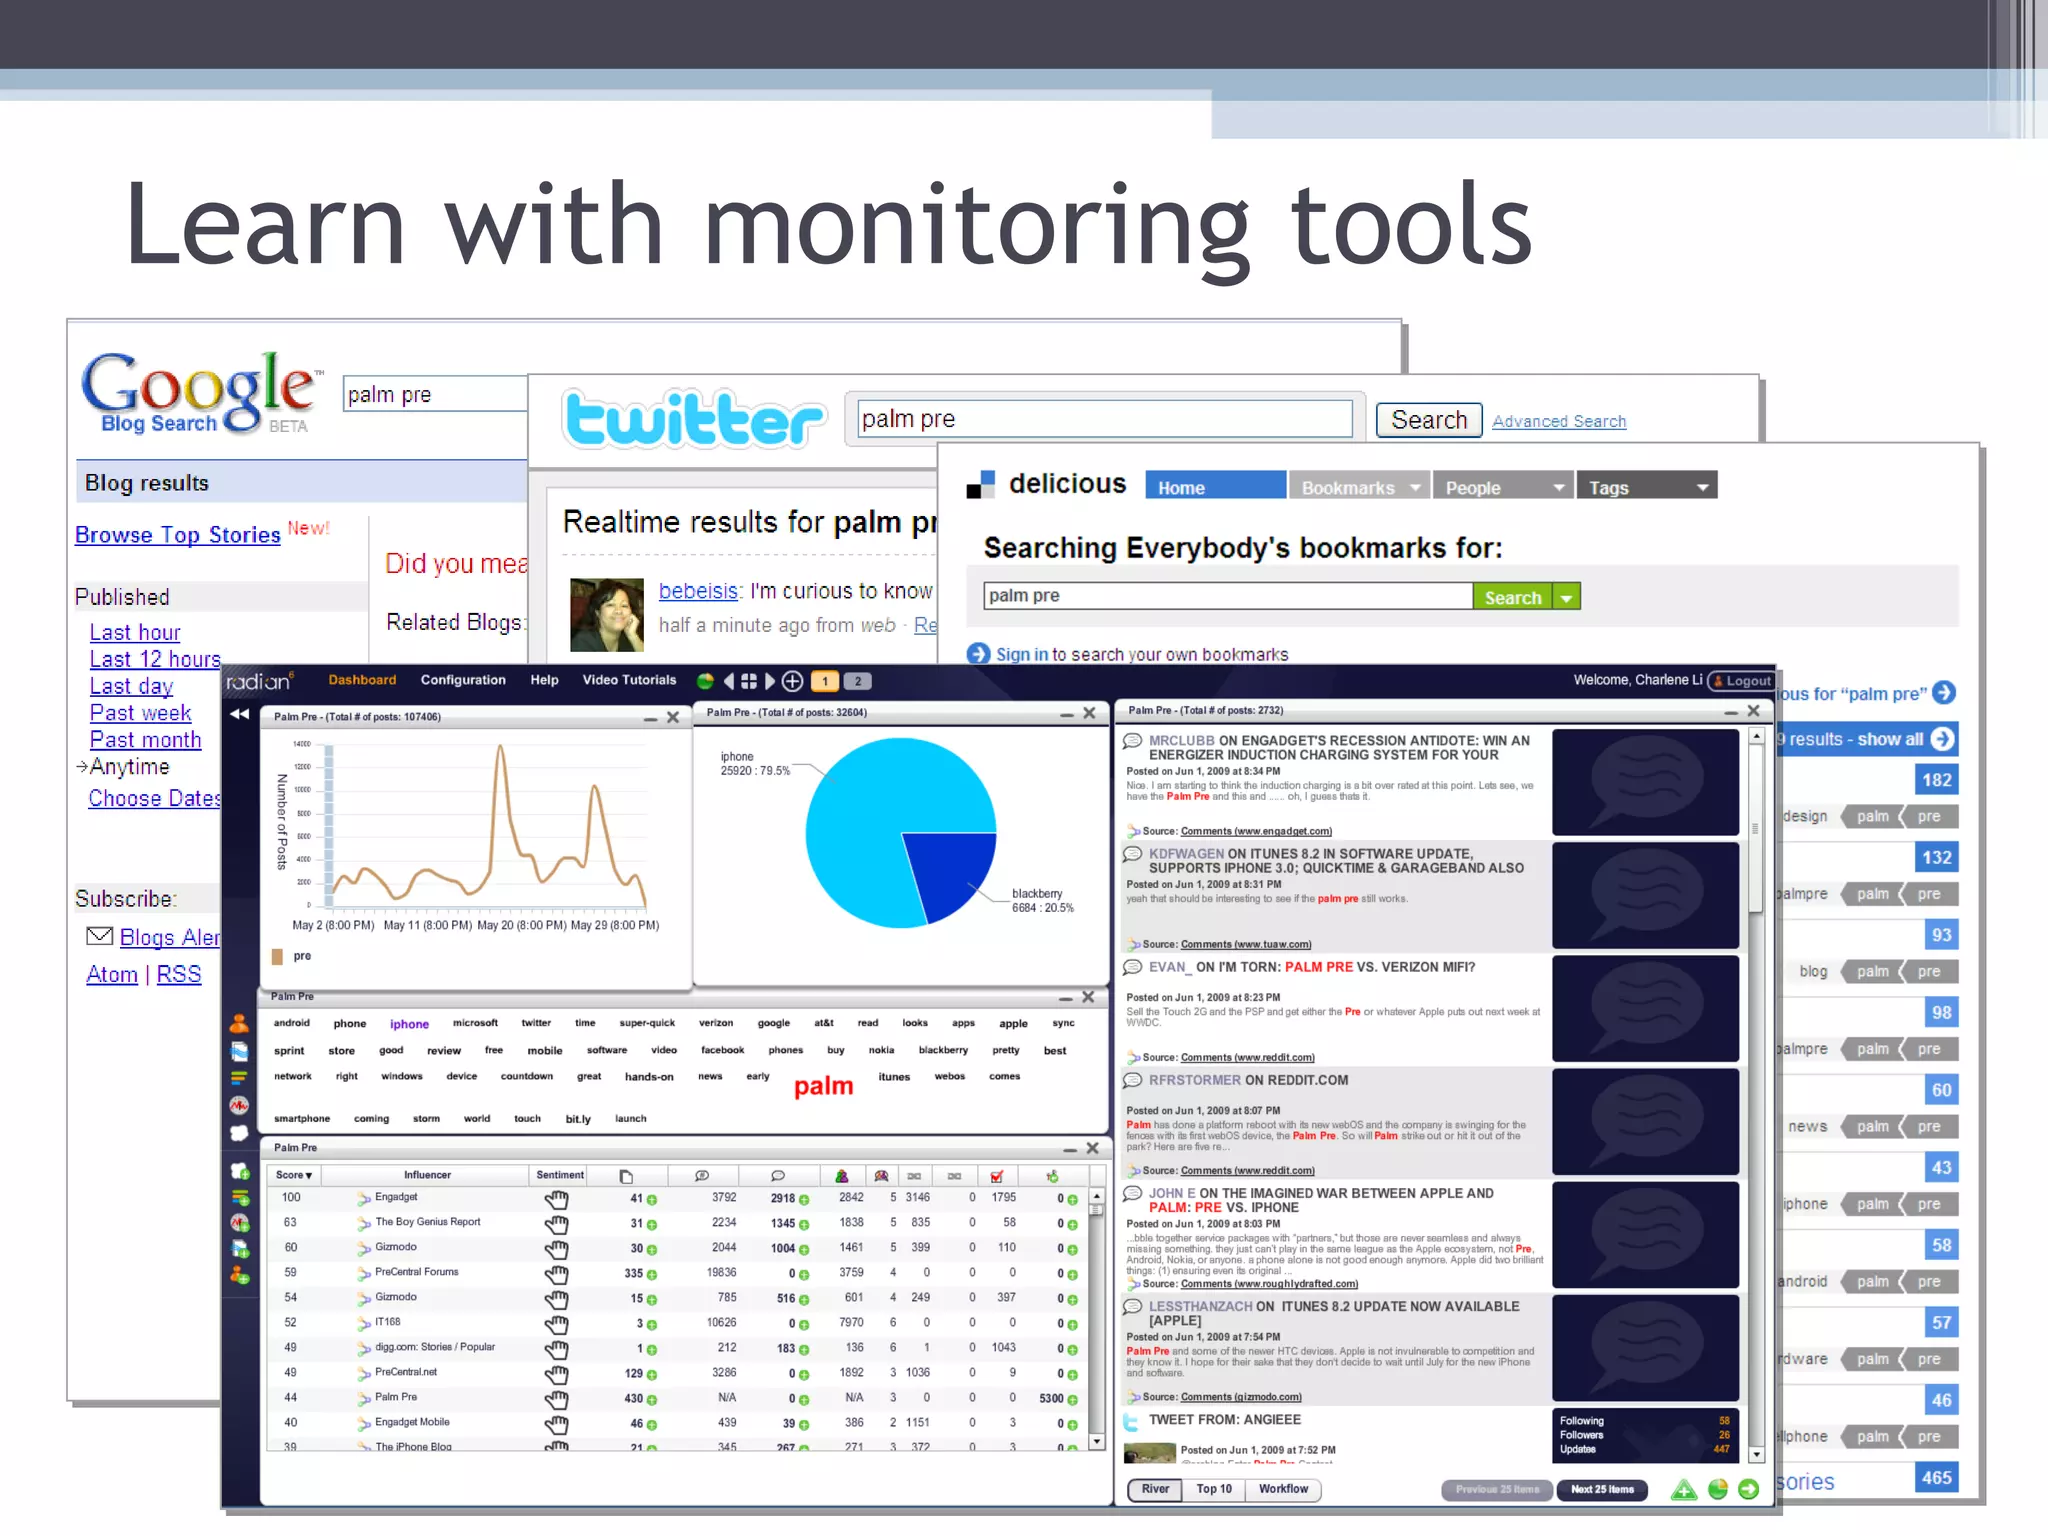
Task: Click the influencer table scrollbar up arrow
Action: click(1097, 1196)
